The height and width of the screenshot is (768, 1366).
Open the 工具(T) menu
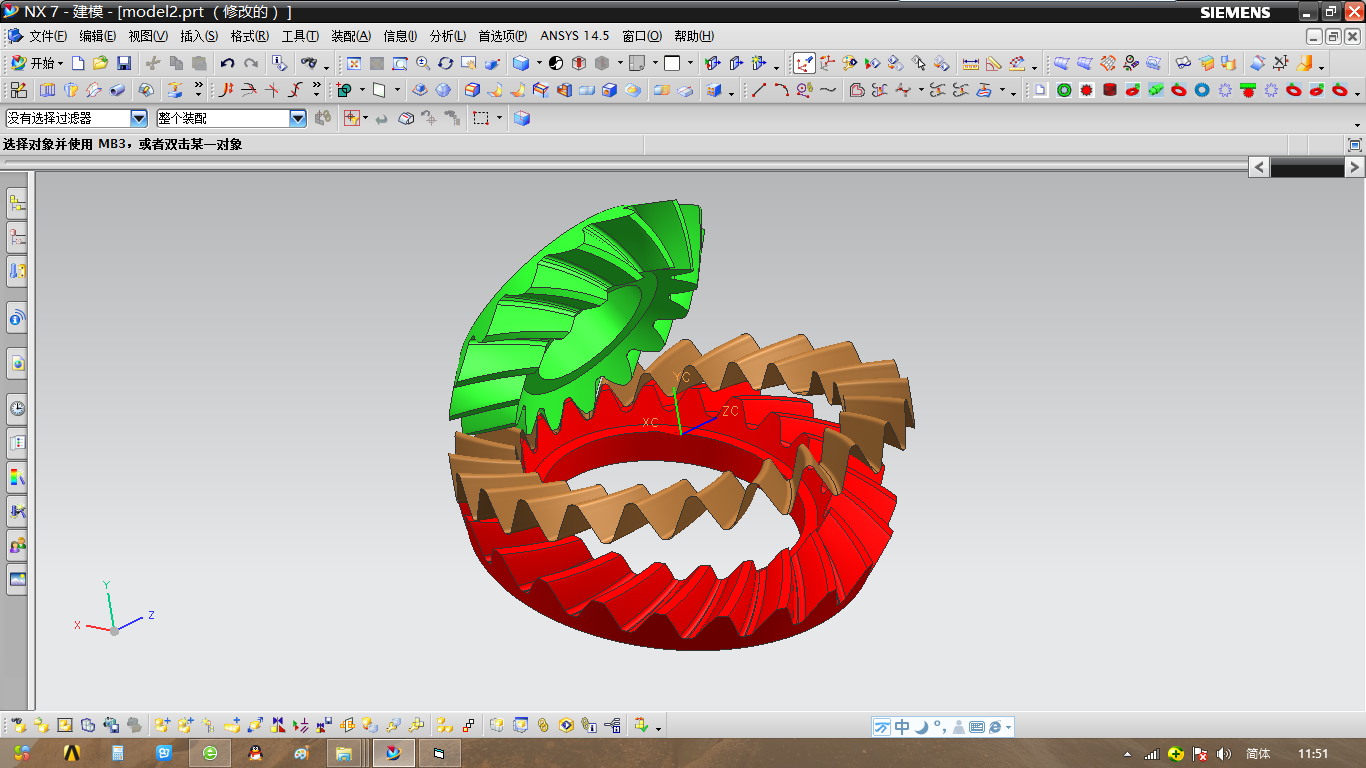(x=300, y=36)
